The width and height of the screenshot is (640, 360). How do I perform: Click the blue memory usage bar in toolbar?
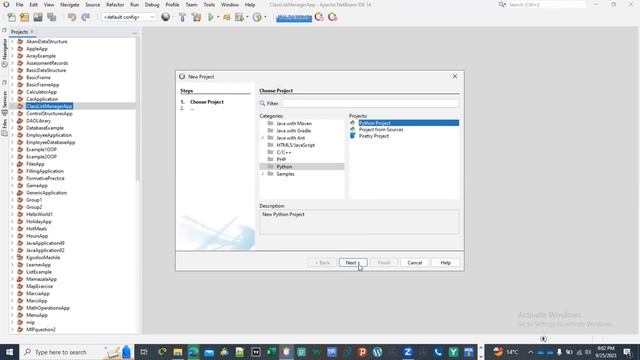pos(294,18)
